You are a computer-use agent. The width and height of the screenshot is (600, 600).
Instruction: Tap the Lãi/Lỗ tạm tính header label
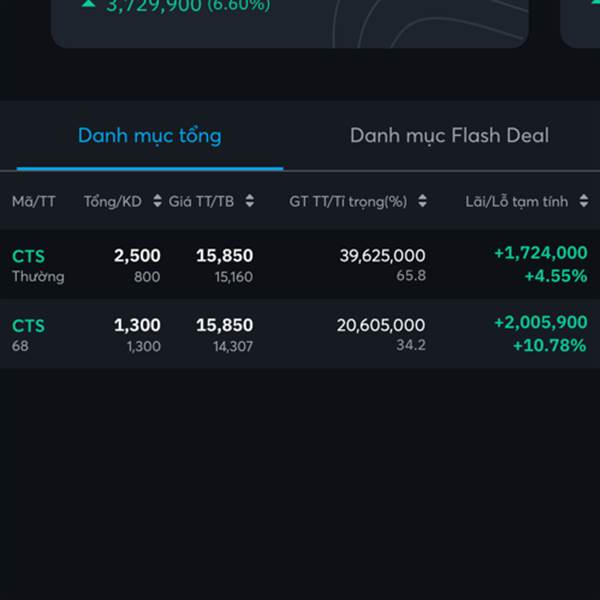[516, 201]
